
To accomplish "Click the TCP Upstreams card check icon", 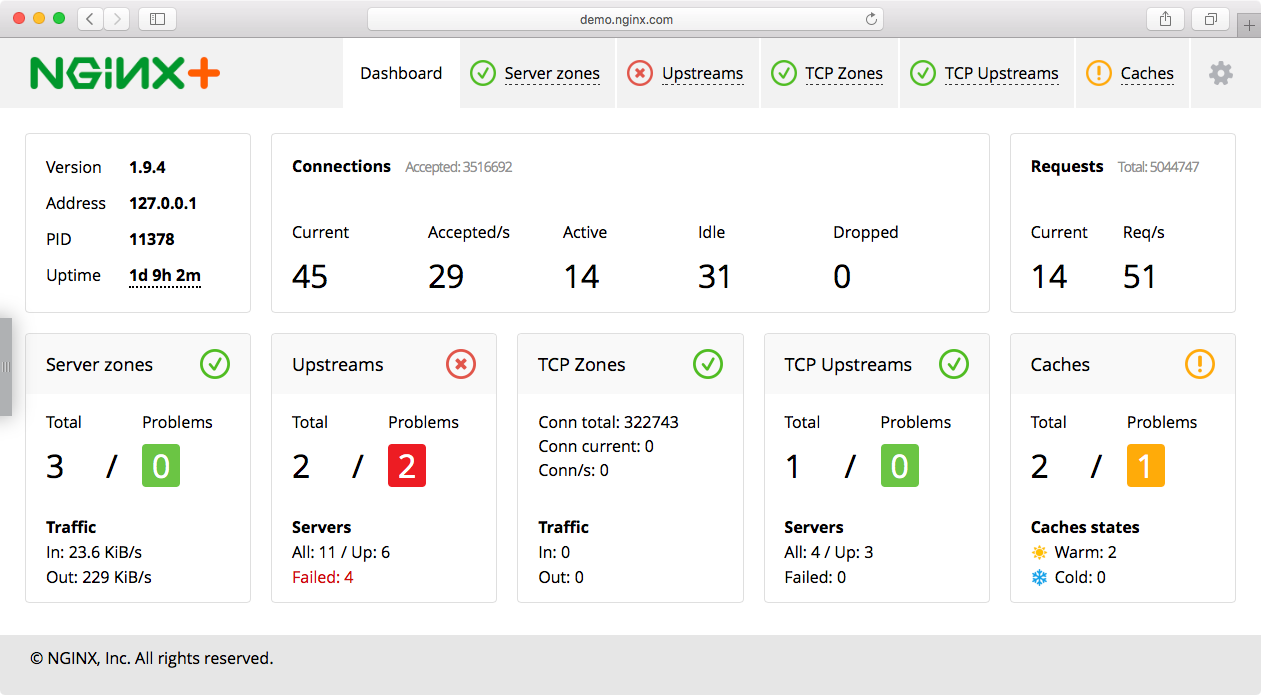I will tap(954, 364).
